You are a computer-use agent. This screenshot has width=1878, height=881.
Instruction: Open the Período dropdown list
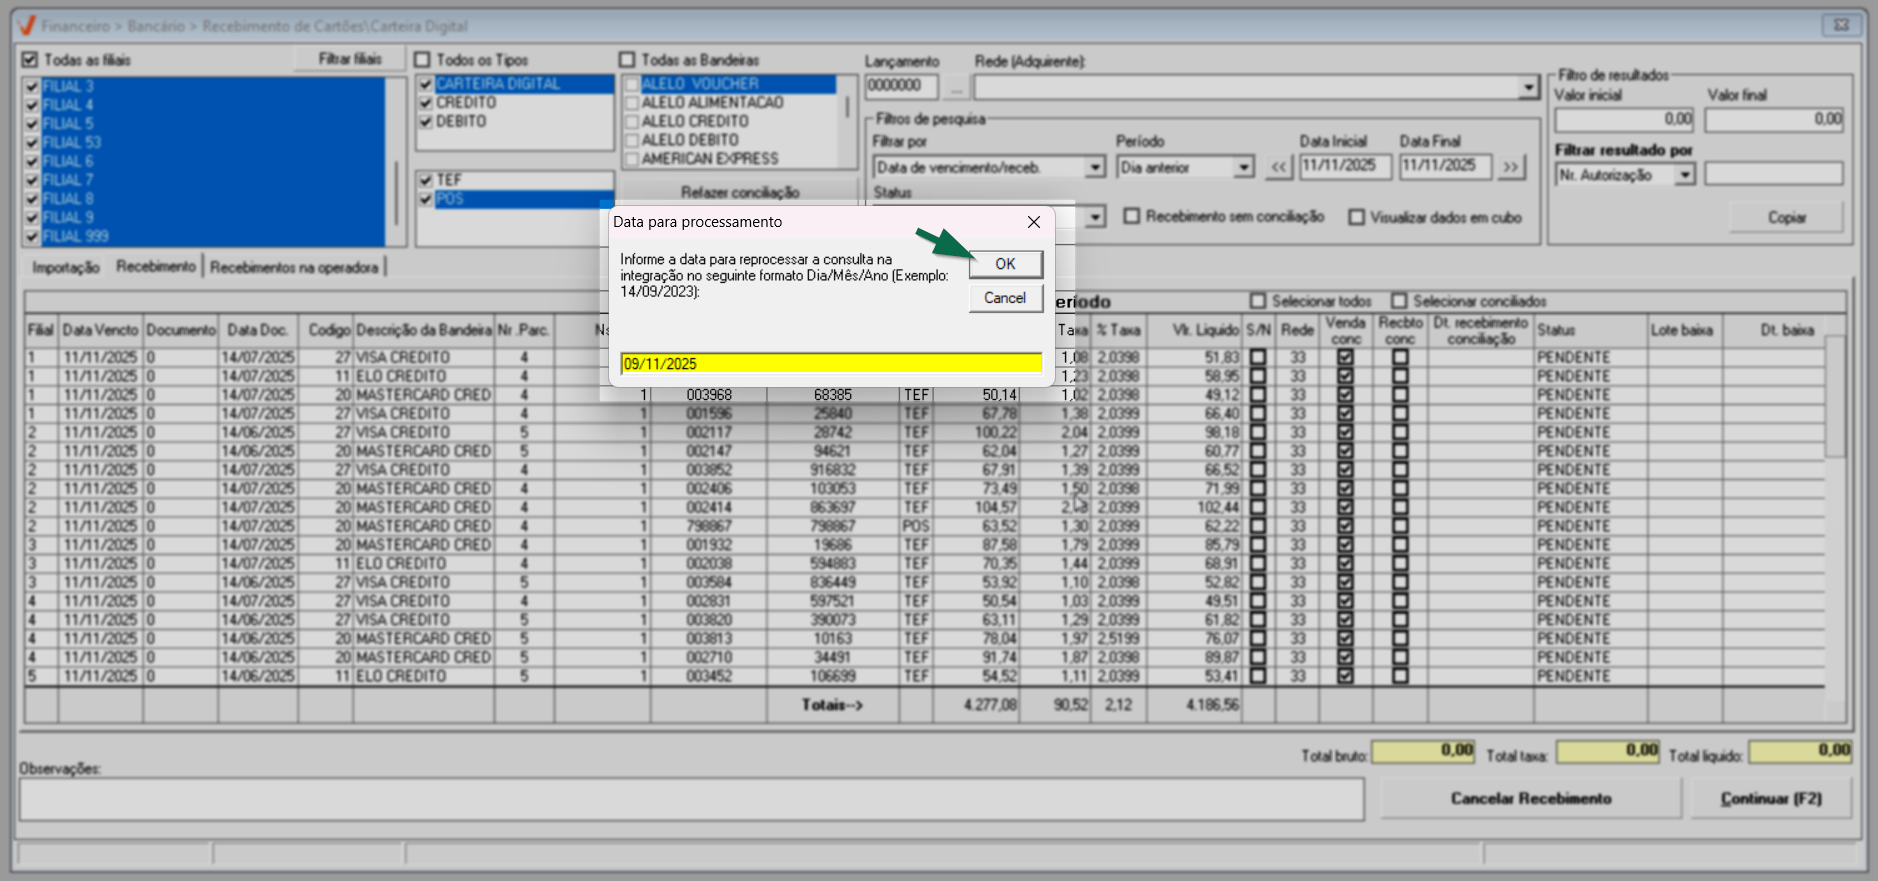[x=1243, y=167]
